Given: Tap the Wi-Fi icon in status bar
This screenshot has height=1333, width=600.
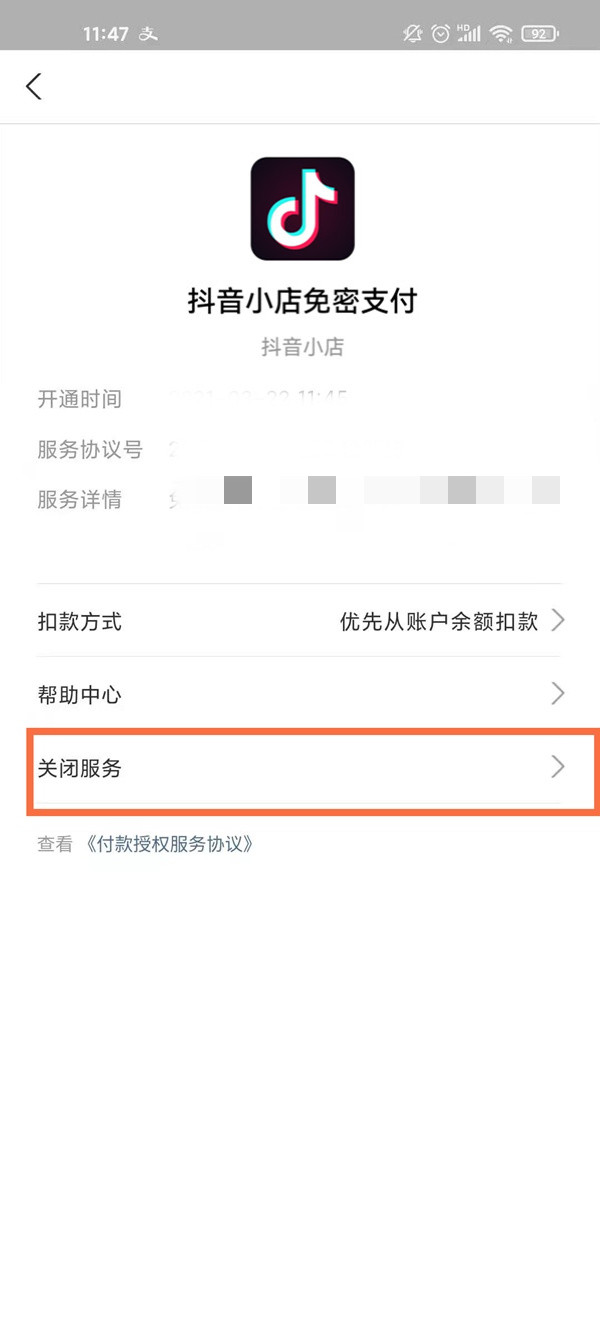Looking at the screenshot, I should [x=500, y=33].
